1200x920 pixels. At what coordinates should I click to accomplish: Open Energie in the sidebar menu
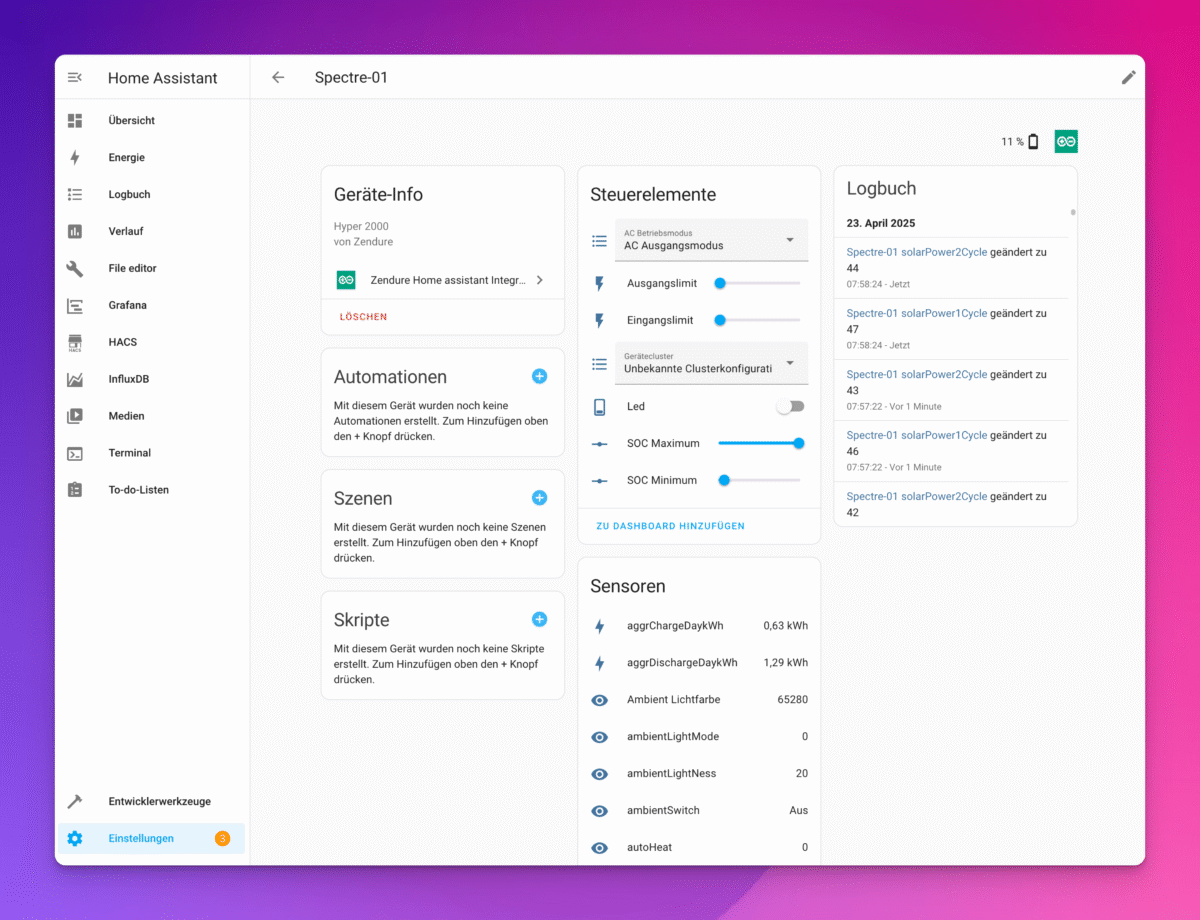click(127, 158)
